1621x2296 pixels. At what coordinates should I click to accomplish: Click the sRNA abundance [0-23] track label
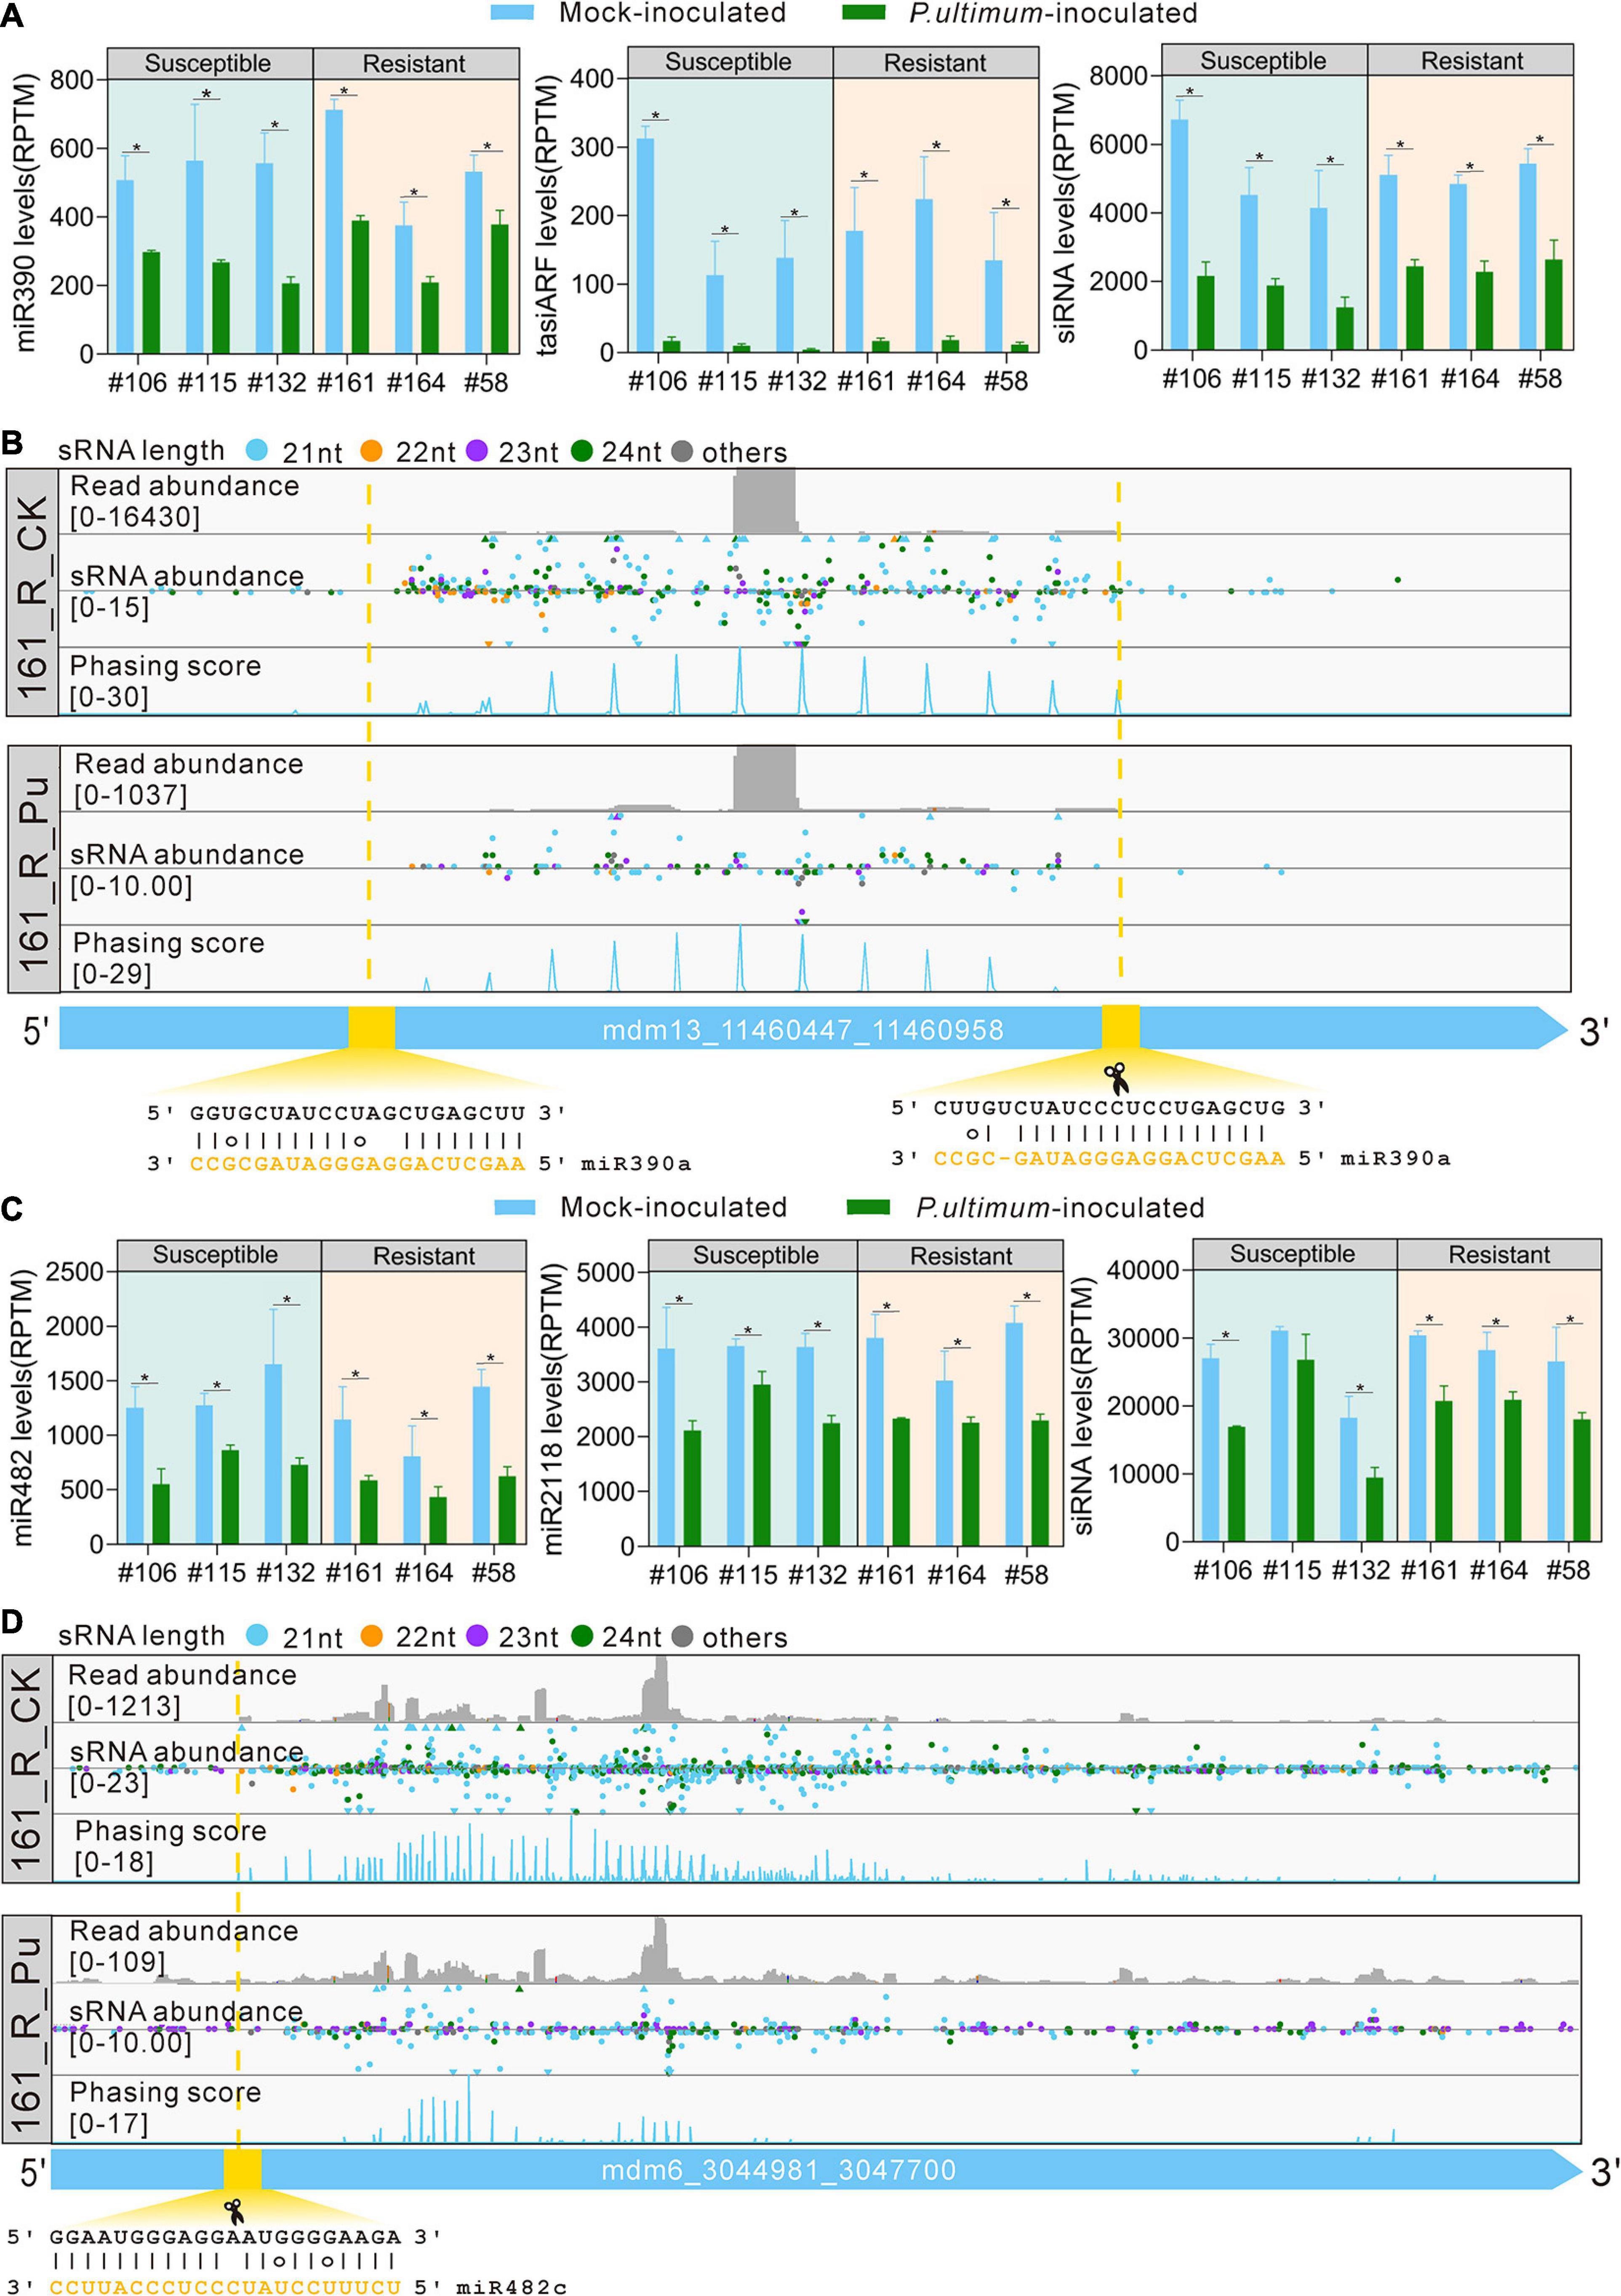click(x=186, y=1767)
